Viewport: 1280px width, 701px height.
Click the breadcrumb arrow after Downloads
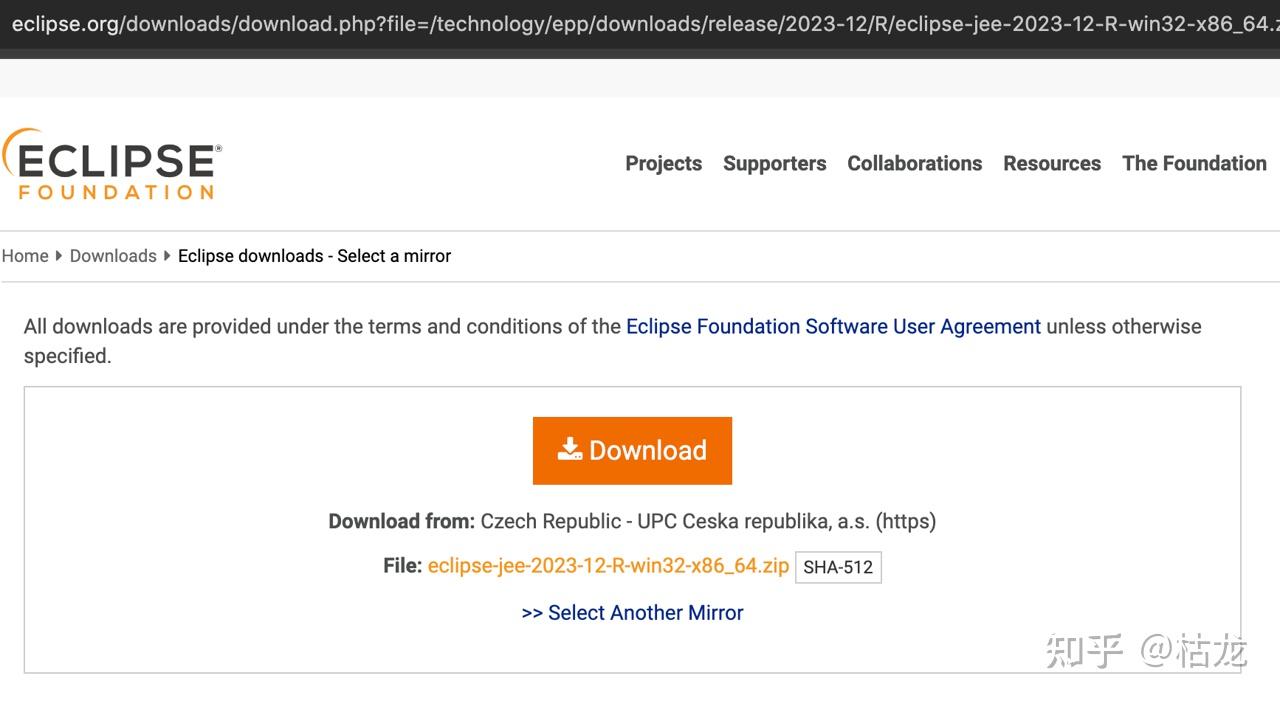click(165, 256)
